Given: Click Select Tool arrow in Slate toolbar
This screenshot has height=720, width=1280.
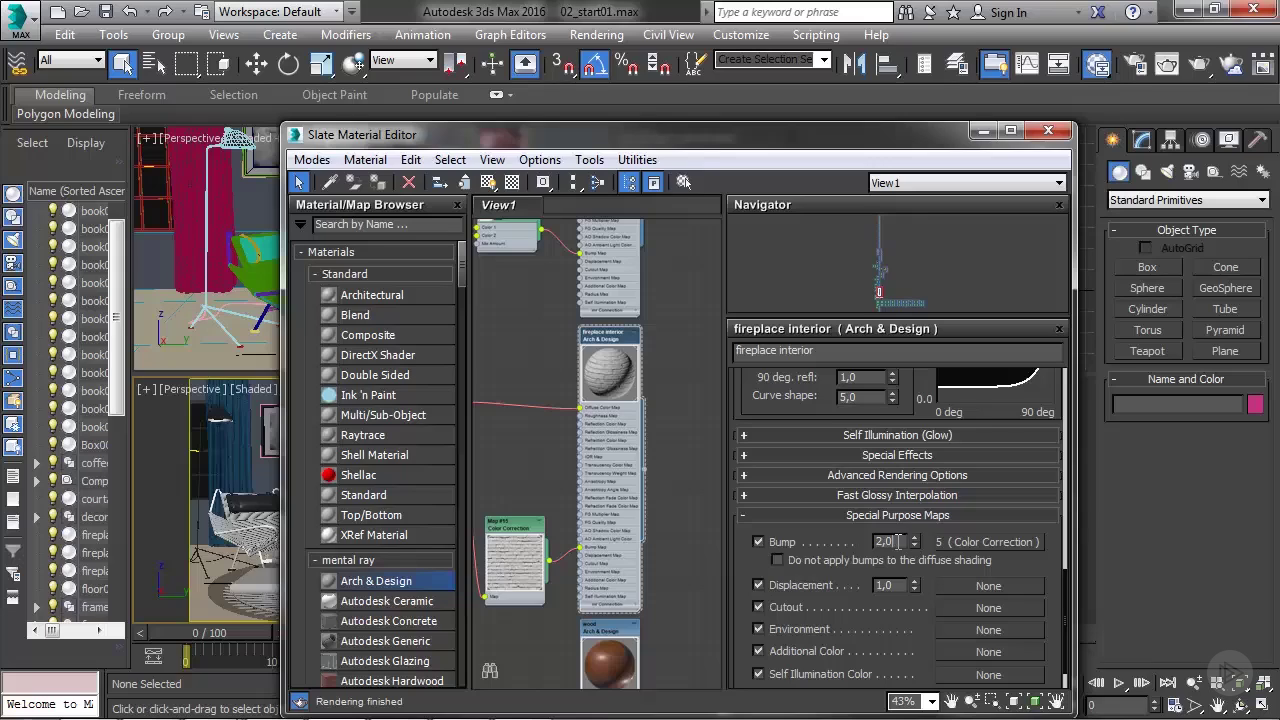Looking at the screenshot, I should coord(299,182).
